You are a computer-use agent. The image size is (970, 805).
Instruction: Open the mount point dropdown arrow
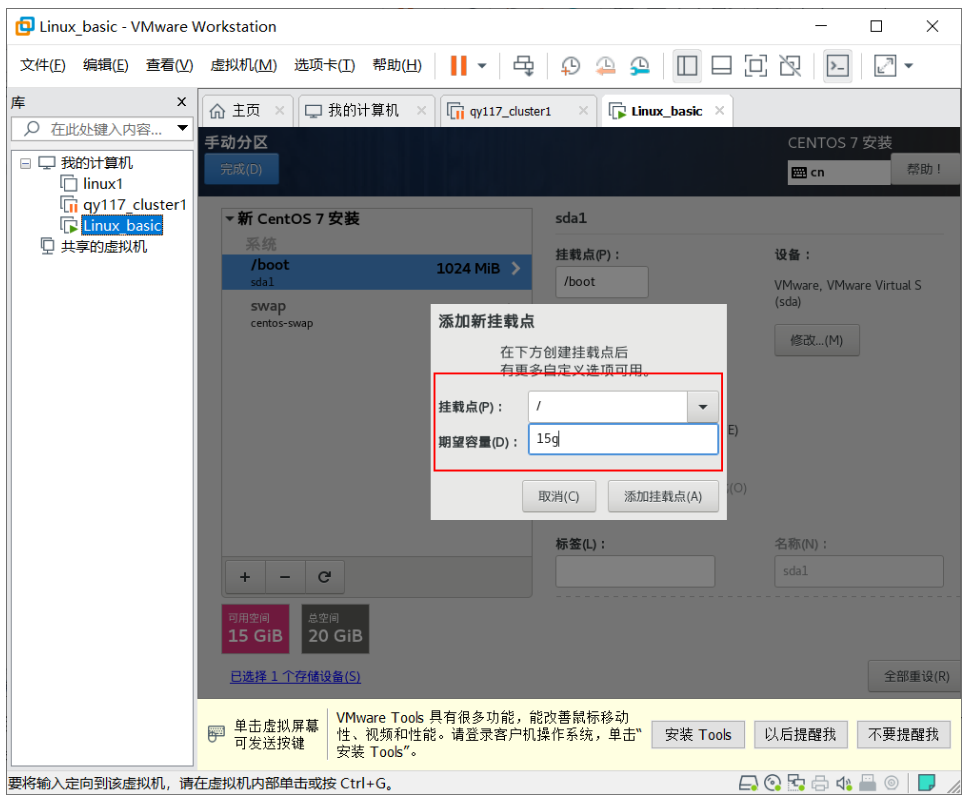[x=703, y=407]
